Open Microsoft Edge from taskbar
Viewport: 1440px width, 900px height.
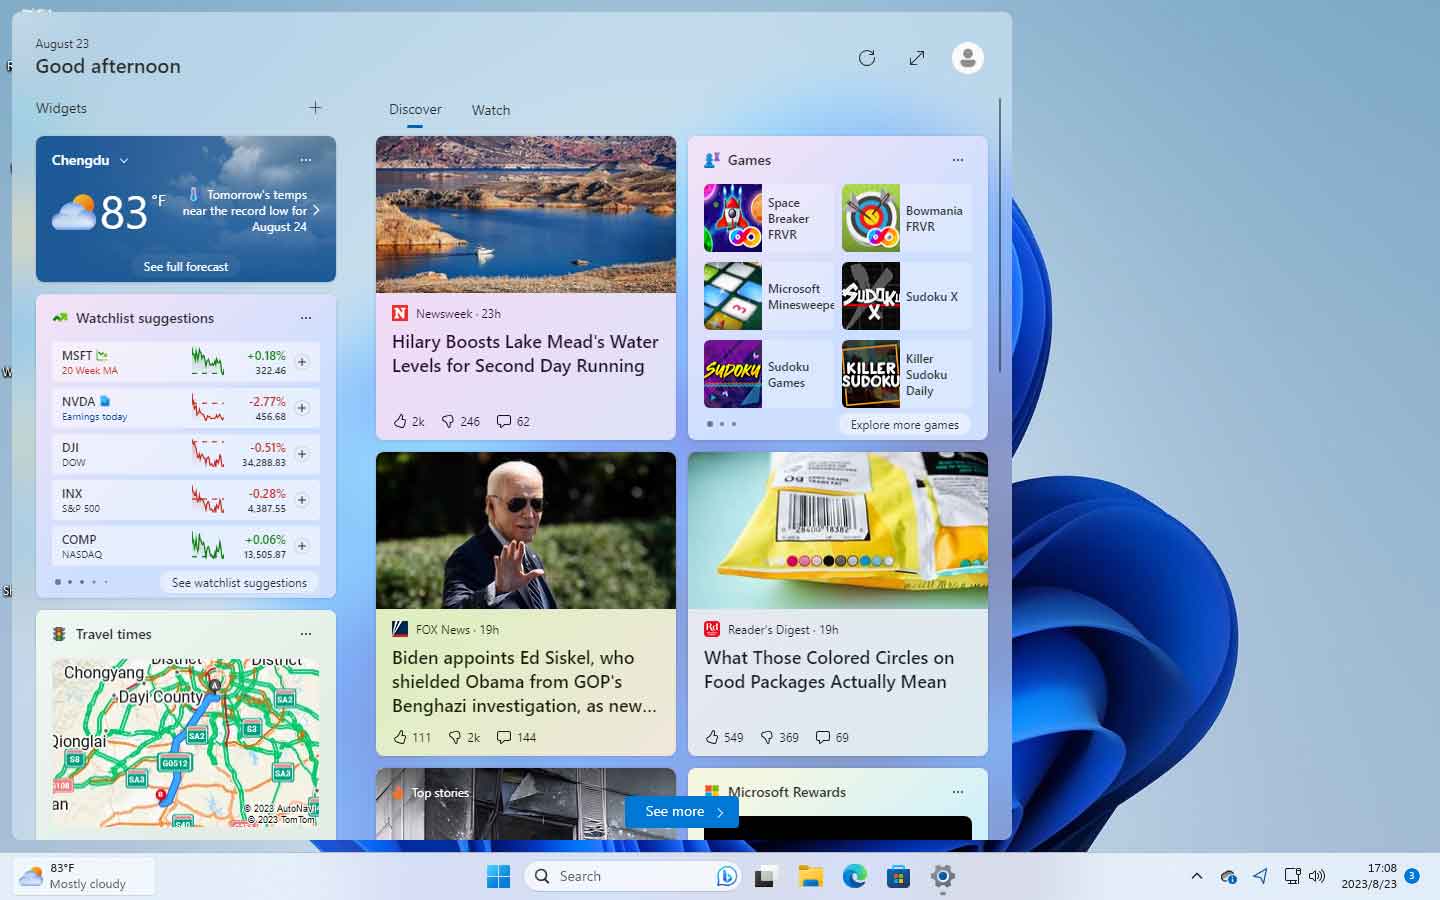point(854,876)
